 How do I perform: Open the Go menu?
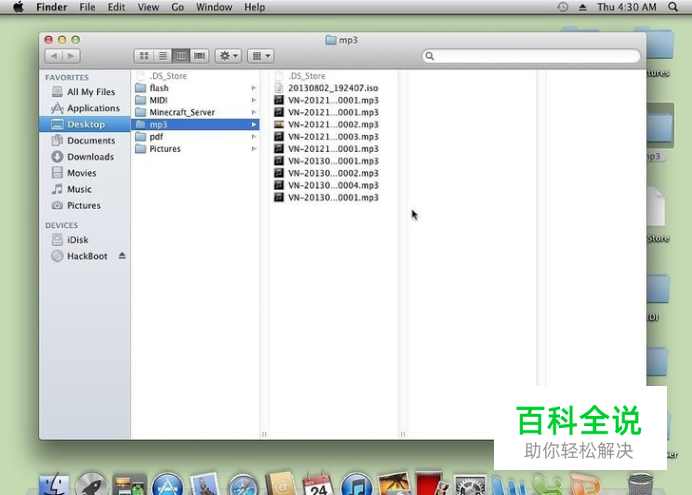pyautogui.click(x=177, y=7)
